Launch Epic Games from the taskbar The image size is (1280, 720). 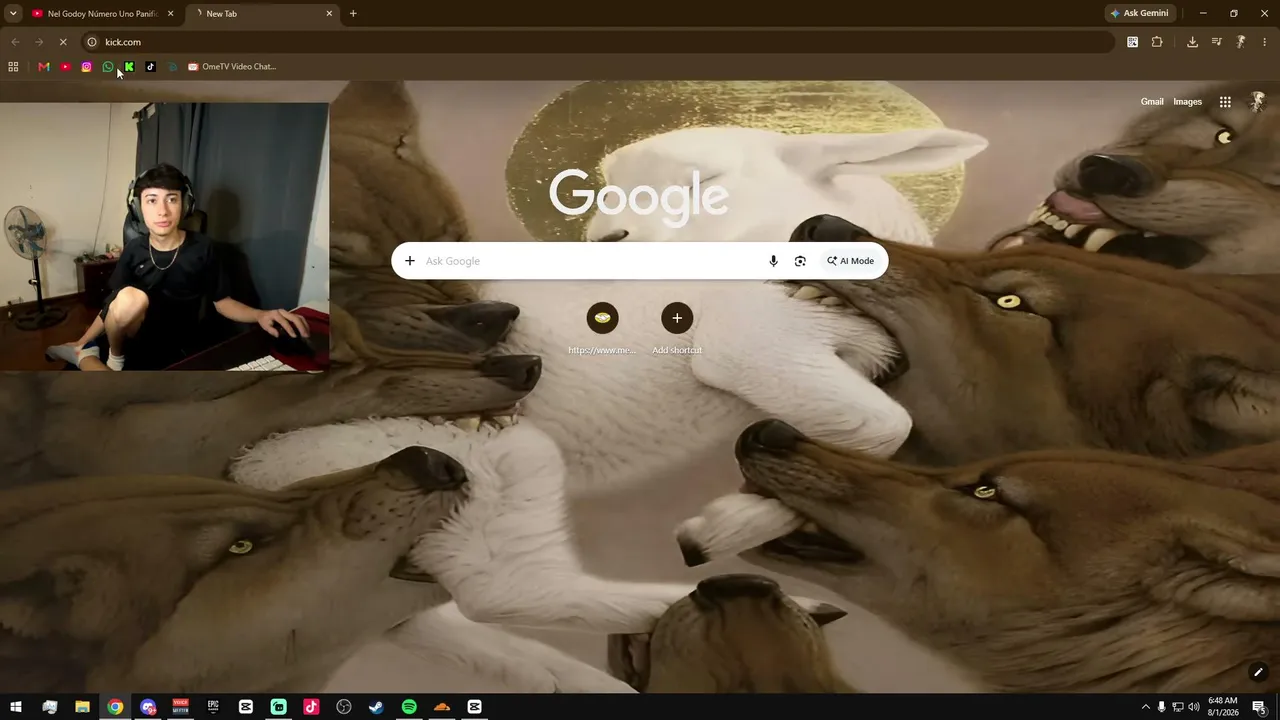click(213, 707)
